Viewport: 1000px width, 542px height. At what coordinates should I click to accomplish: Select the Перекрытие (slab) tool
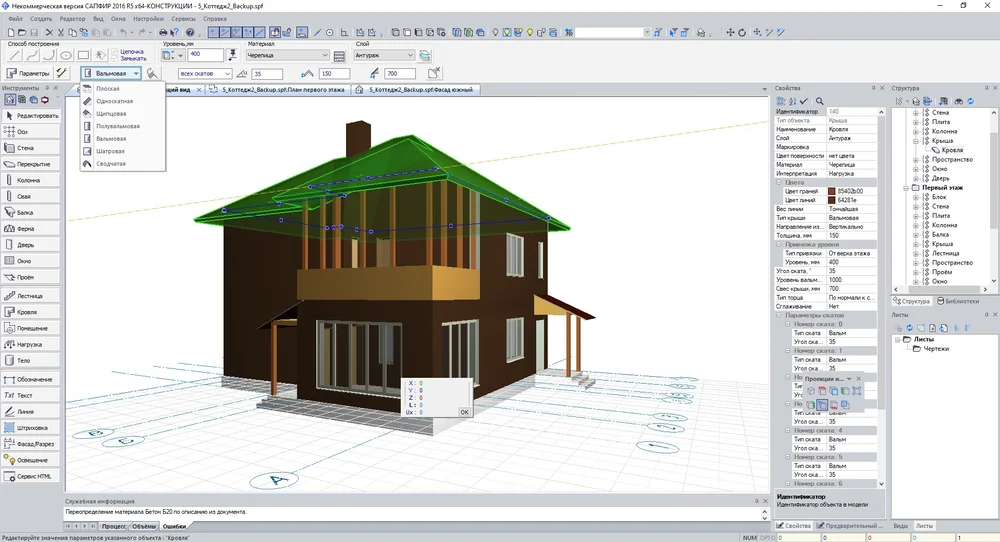coord(31,164)
